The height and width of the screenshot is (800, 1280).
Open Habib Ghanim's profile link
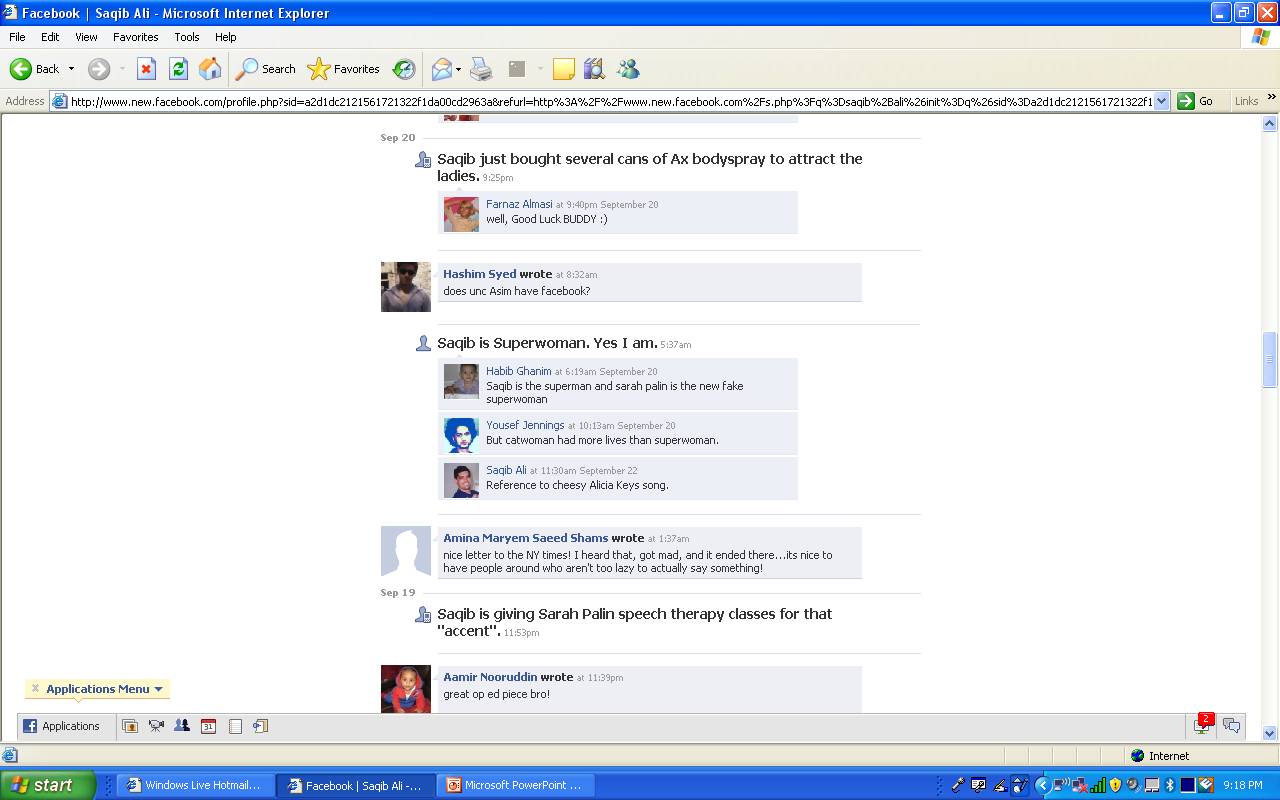pos(519,371)
